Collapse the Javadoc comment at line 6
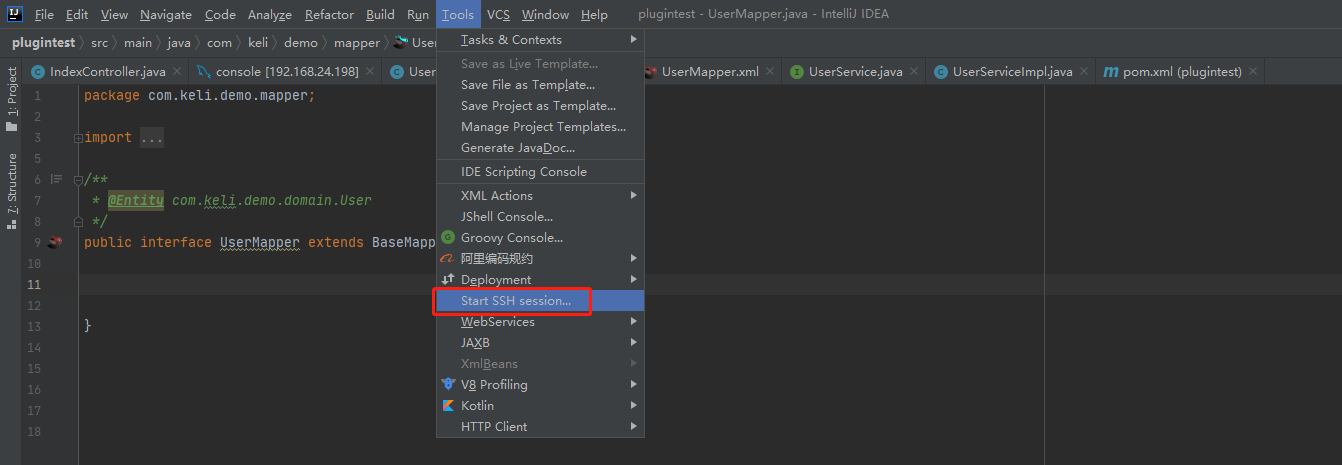This screenshot has width=1342, height=465. tap(78, 179)
